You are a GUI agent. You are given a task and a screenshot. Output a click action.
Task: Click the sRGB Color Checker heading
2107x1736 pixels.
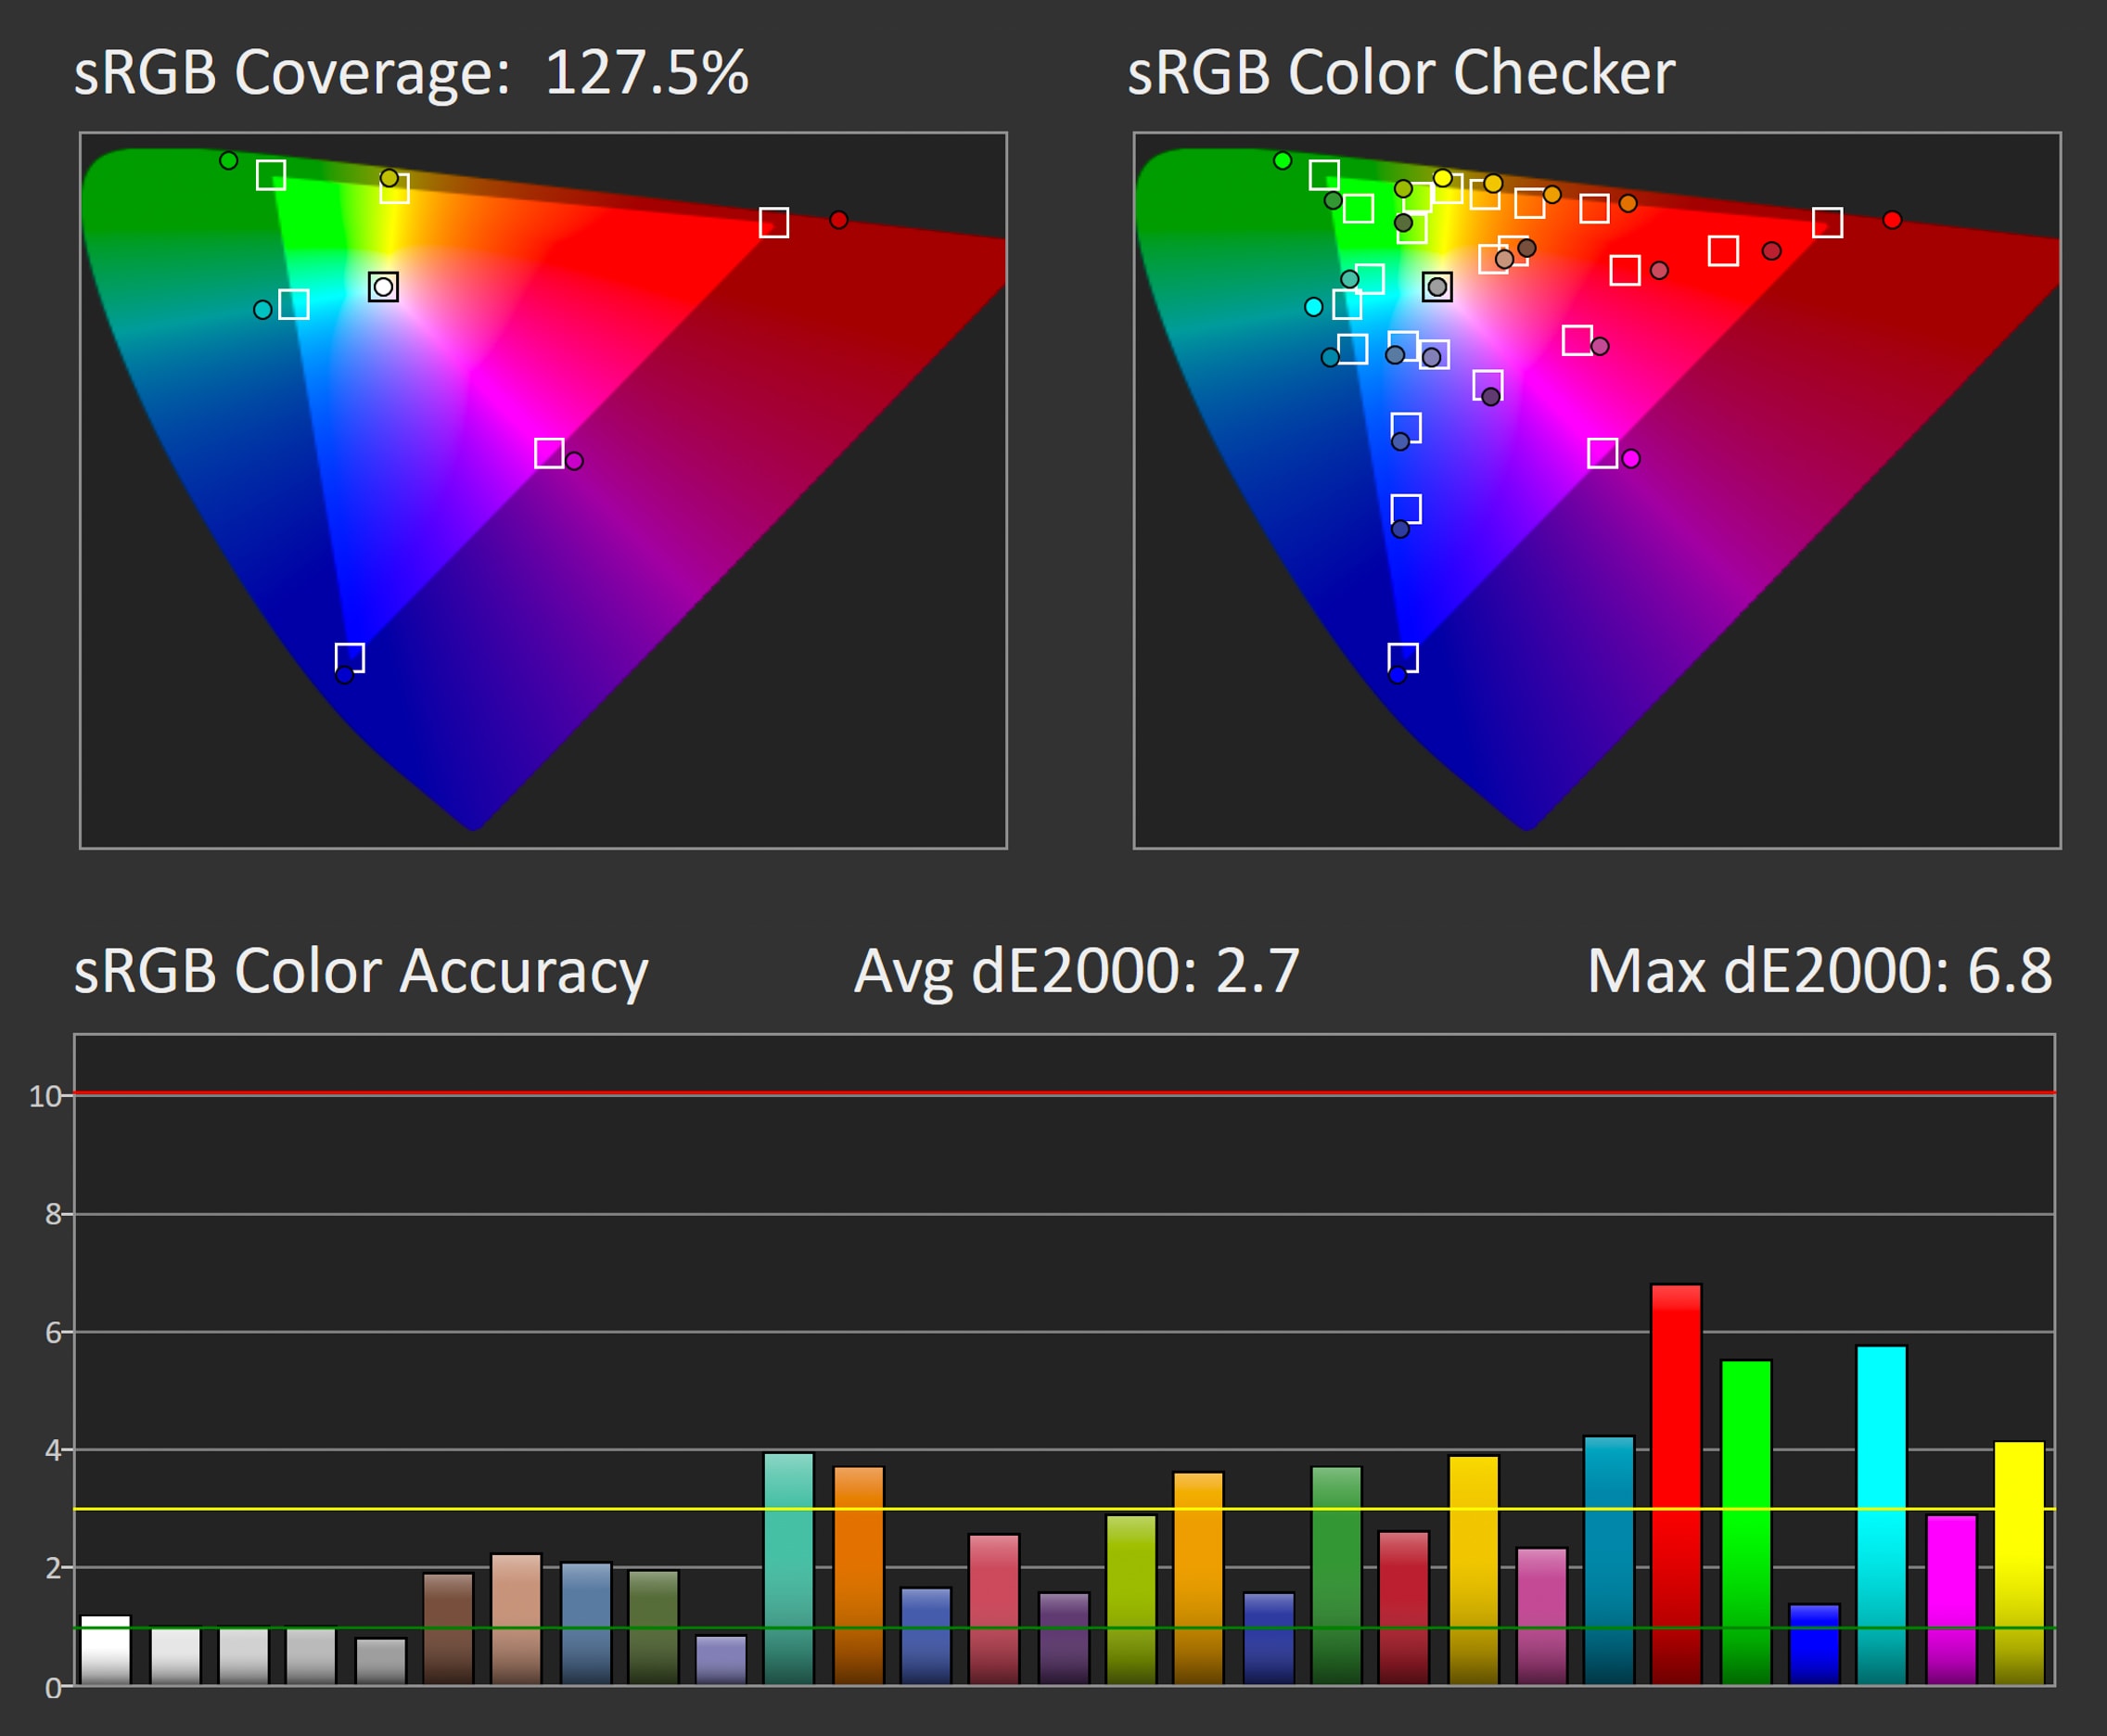pyautogui.click(x=1400, y=72)
